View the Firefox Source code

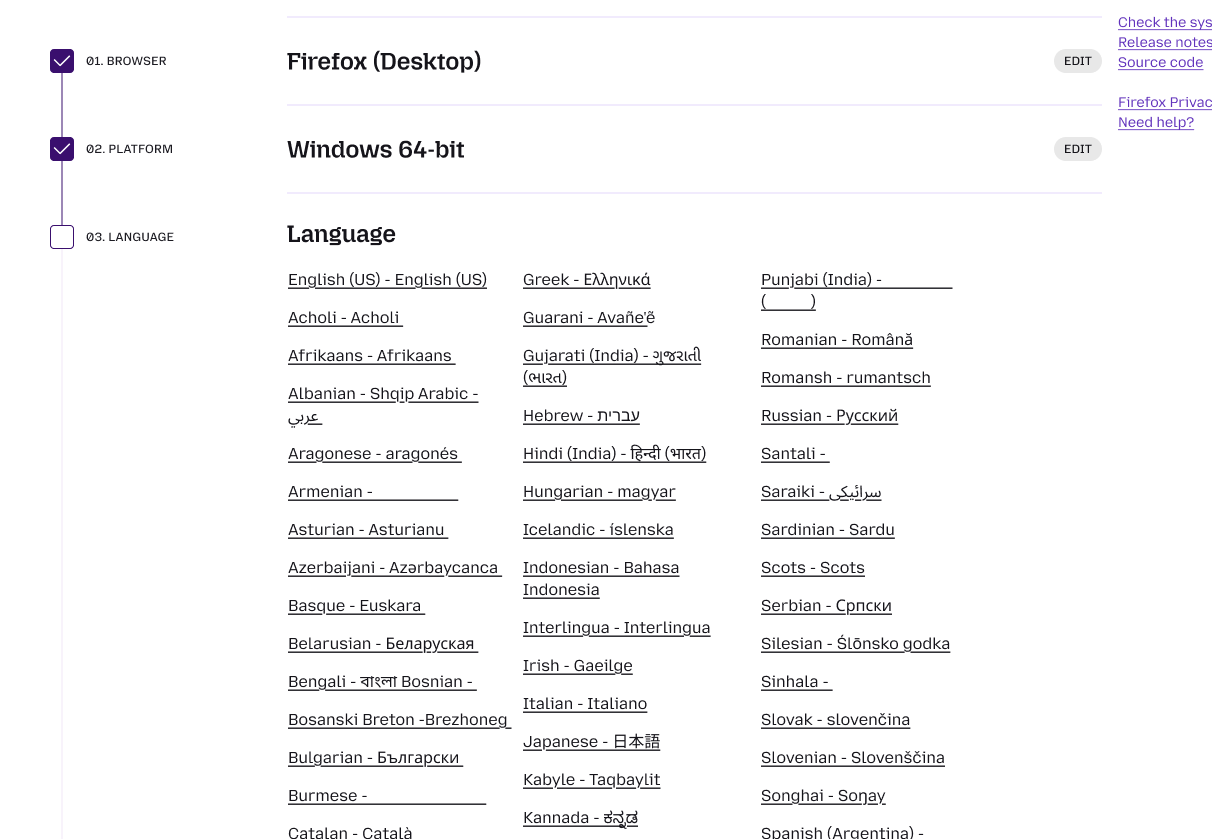pyautogui.click(x=1160, y=62)
